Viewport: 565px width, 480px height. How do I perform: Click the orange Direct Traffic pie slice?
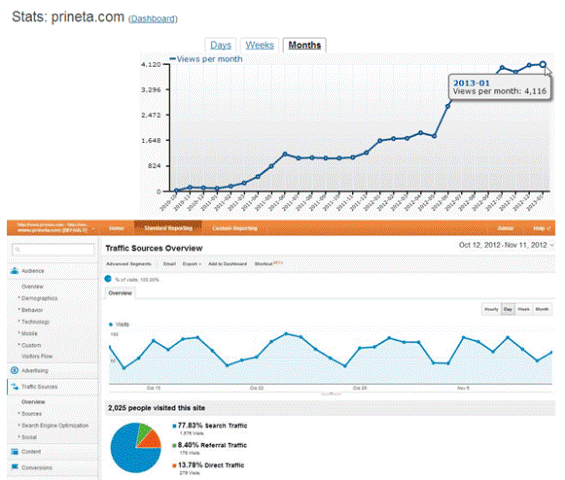153,440
